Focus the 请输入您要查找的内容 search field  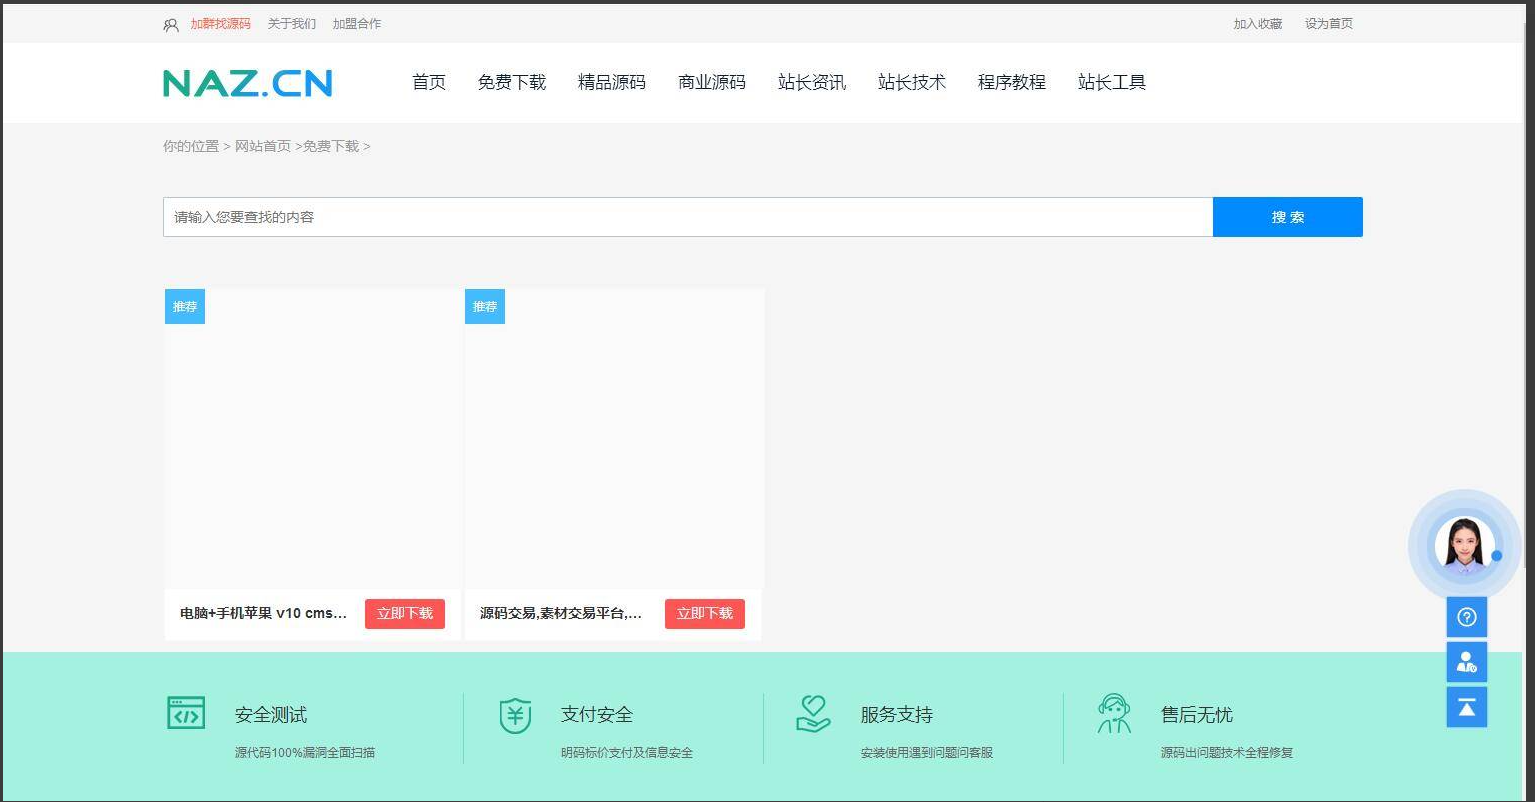(x=687, y=217)
